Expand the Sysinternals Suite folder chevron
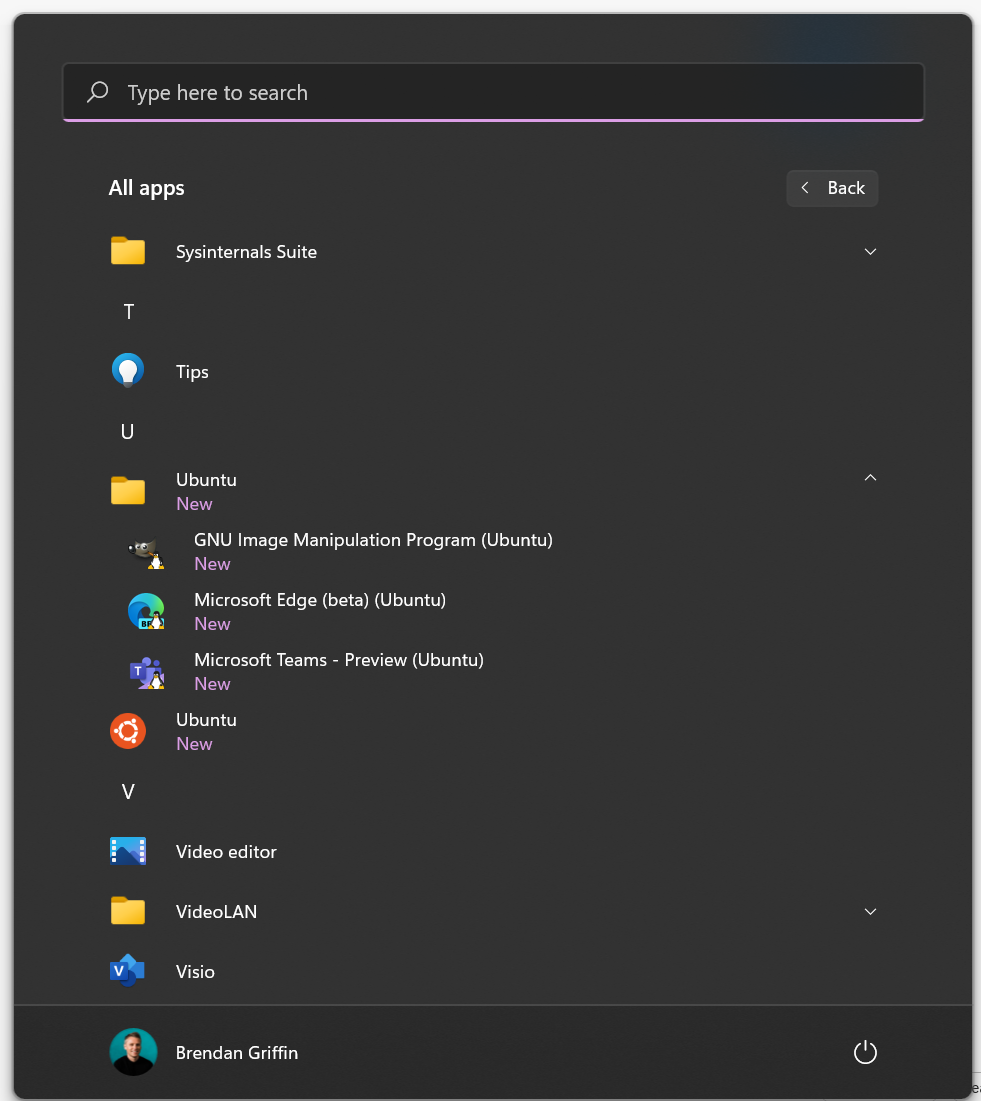Viewport: 981px width, 1101px height. (870, 252)
